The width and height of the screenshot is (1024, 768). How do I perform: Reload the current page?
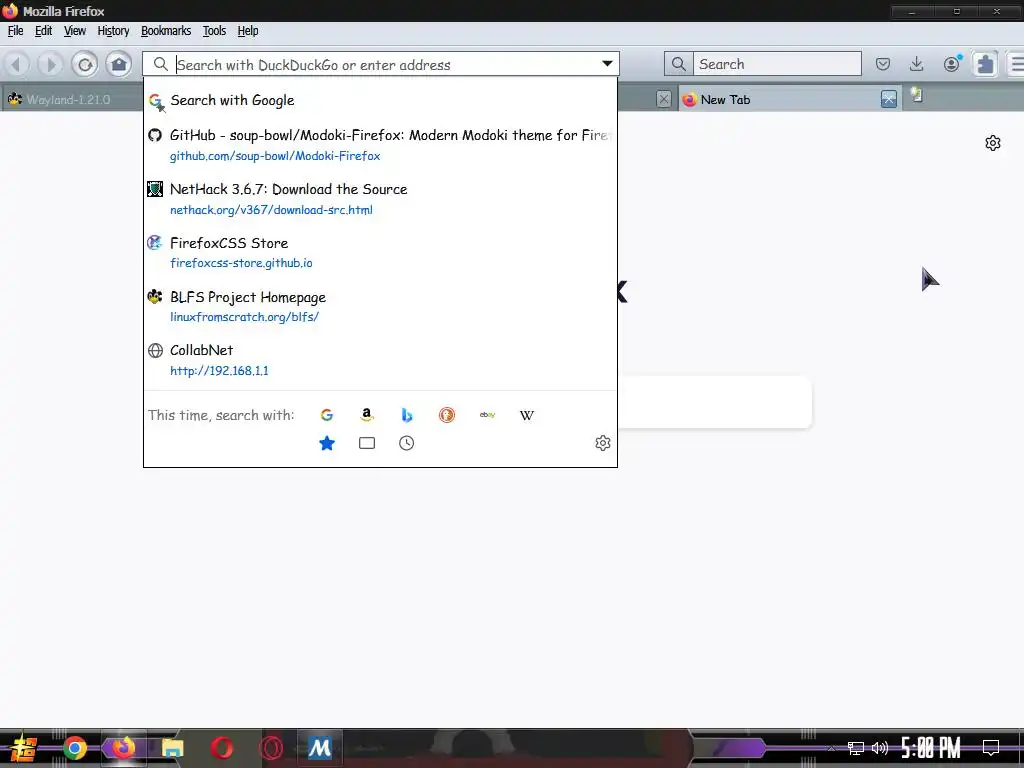85,64
